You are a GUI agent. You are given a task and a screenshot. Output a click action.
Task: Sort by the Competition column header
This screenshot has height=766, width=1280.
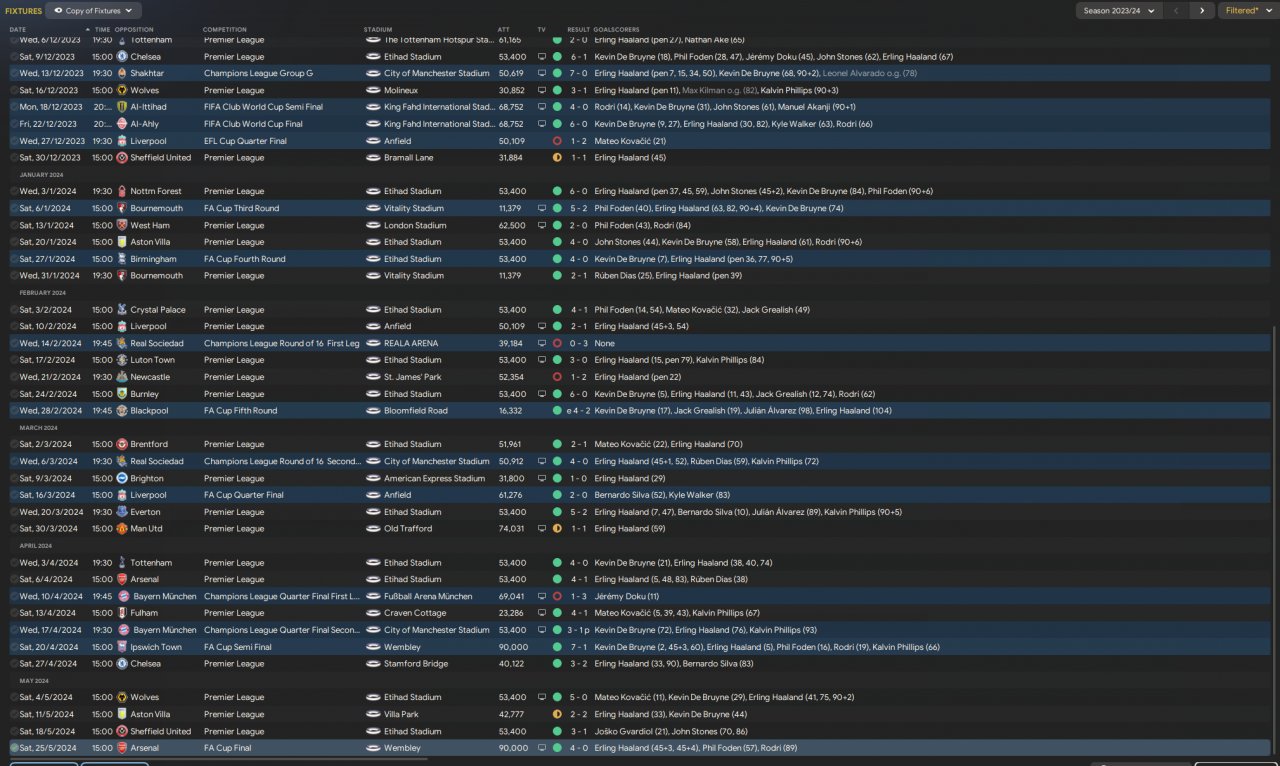pyautogui.click(x=225, y=30)
